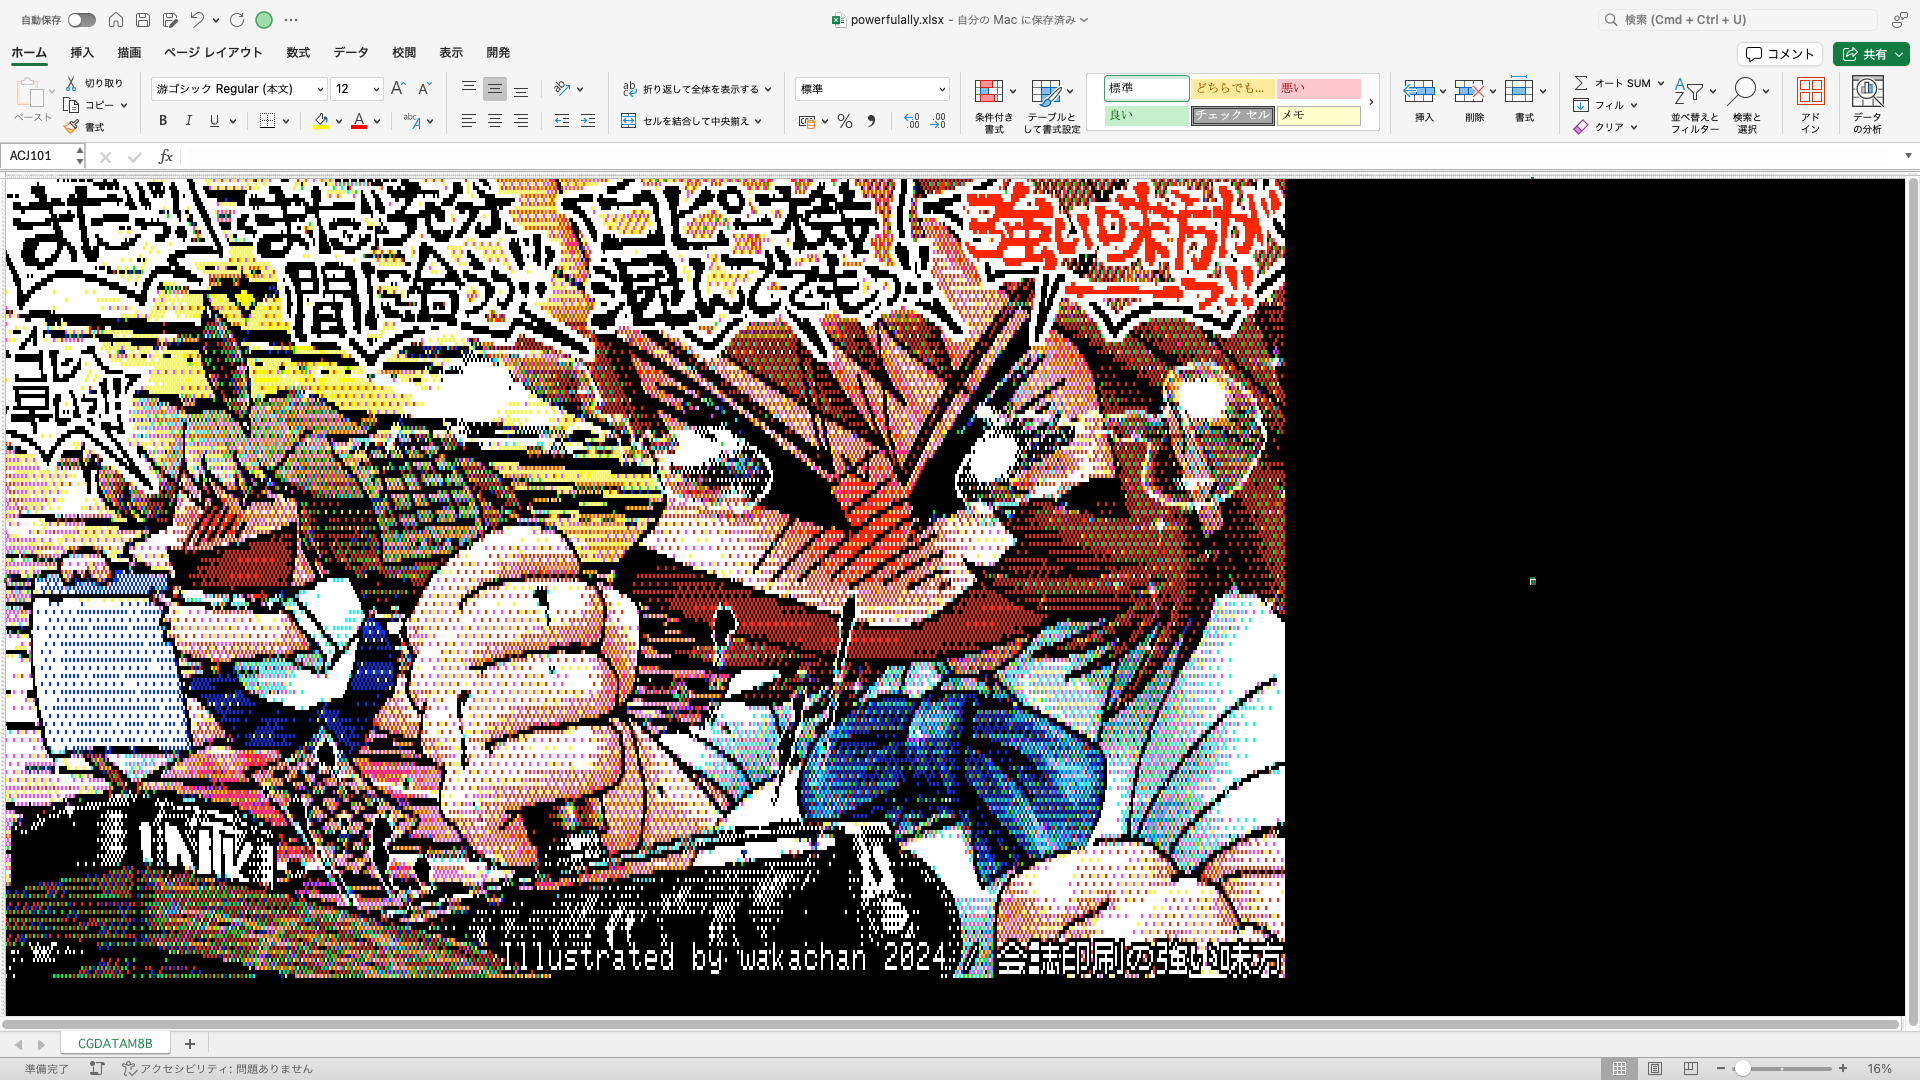Screen dimensions: 1920x1080
Task: Click the green 共有 share button
Action: pyautogui.click(x=1871, y=54)
